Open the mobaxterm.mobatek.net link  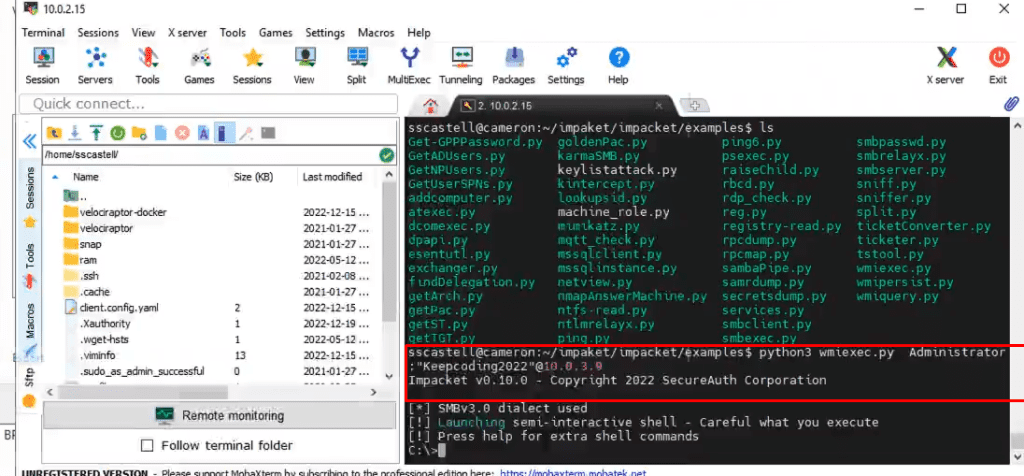pyautogui.click(x=573, y=472)
